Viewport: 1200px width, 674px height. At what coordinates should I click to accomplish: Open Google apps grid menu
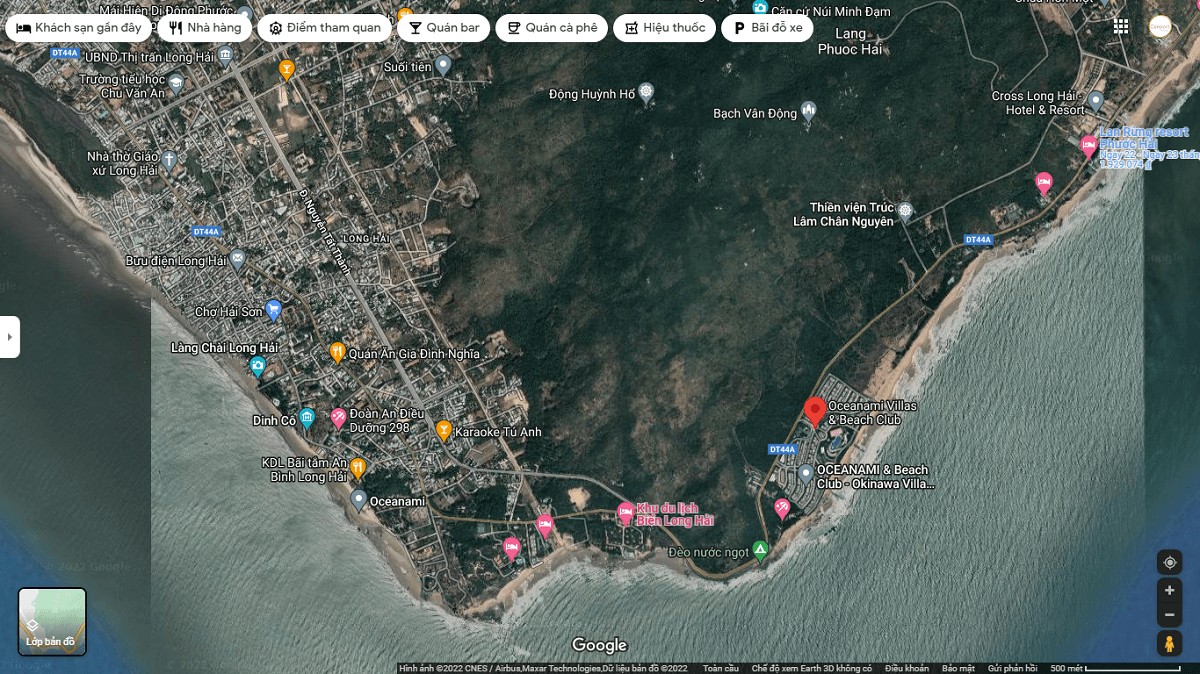[x=1121, y=27]
